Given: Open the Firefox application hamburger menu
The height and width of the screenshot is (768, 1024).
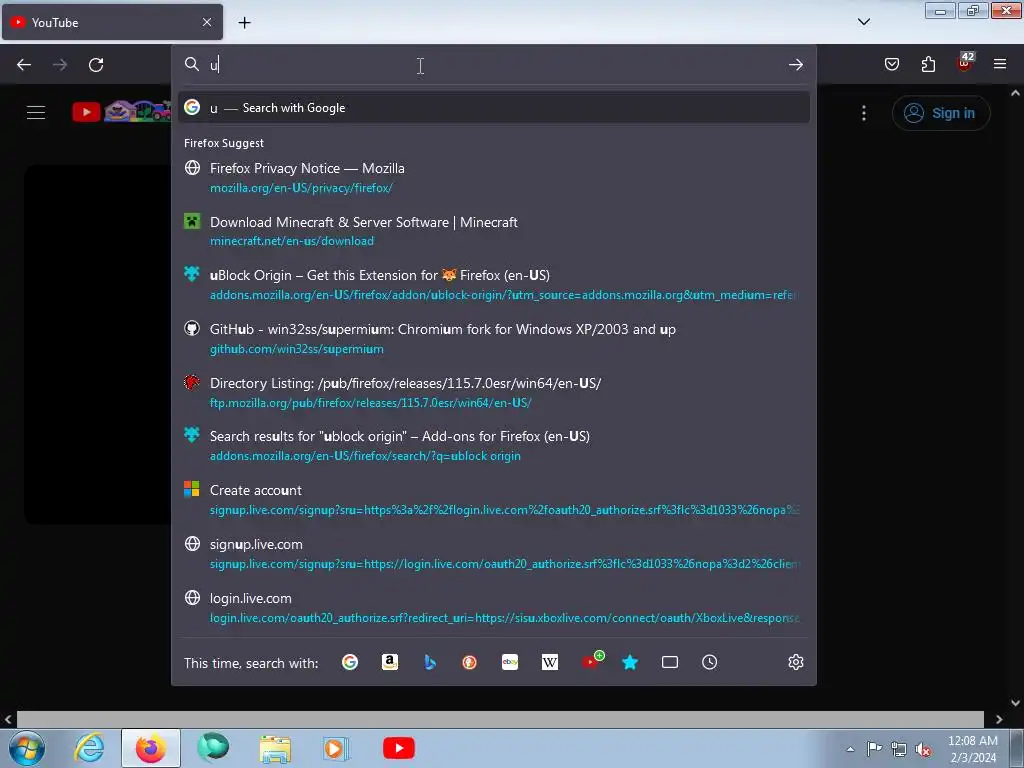Looking at the screenshot, I should tap(1000, 64).
